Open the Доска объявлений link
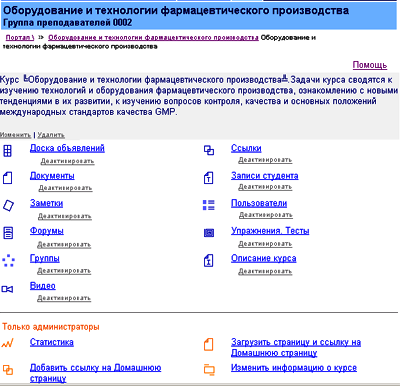This screenshot has width=400, height=386. (x=67, y=148)
